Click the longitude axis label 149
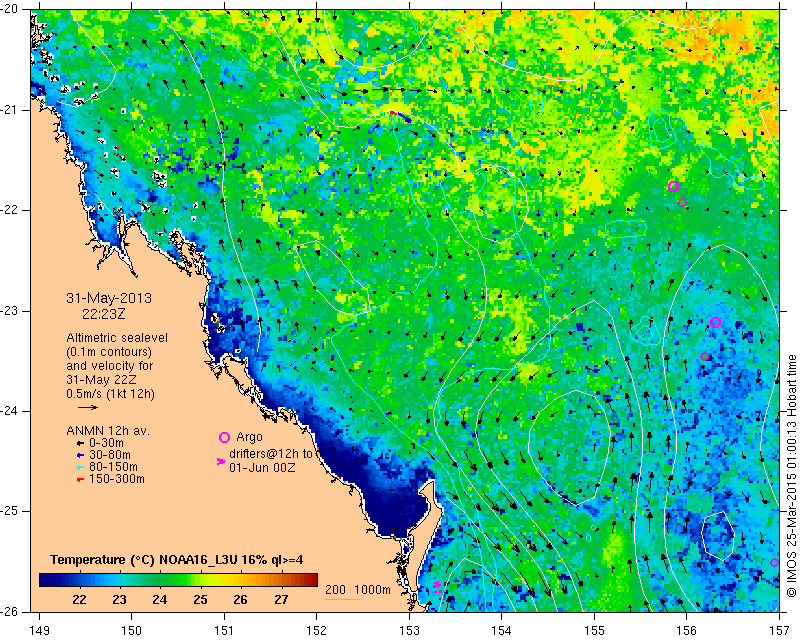 [39, 631]
